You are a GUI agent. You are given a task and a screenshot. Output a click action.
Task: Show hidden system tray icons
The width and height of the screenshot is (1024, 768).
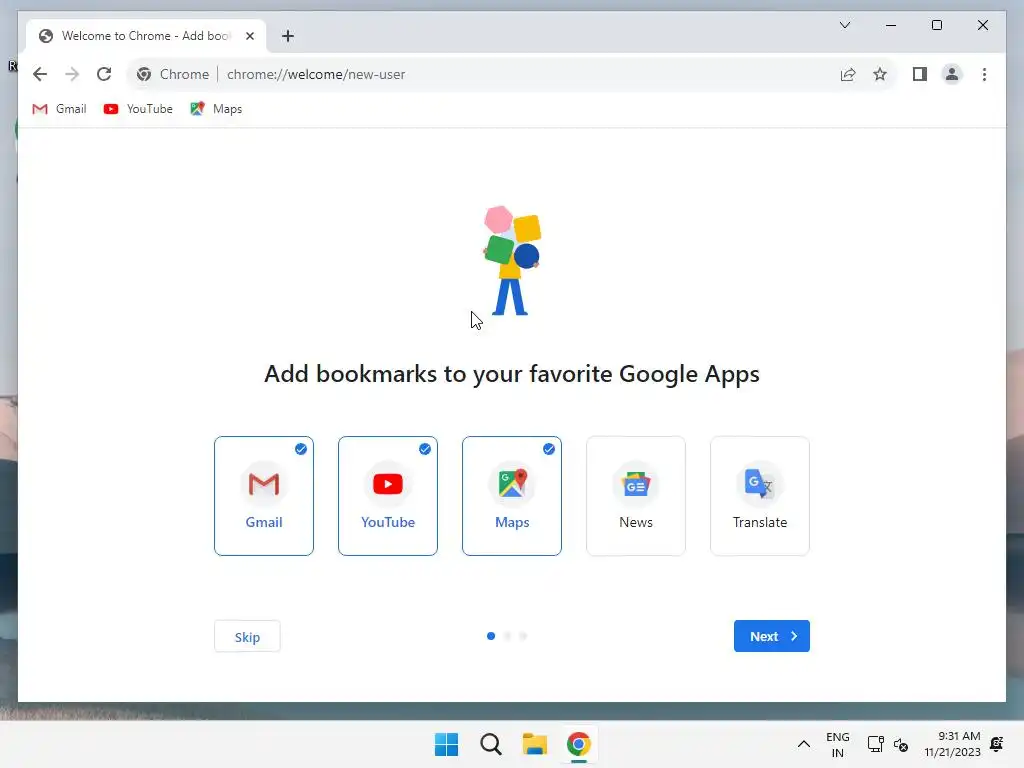tap(804, 744)
